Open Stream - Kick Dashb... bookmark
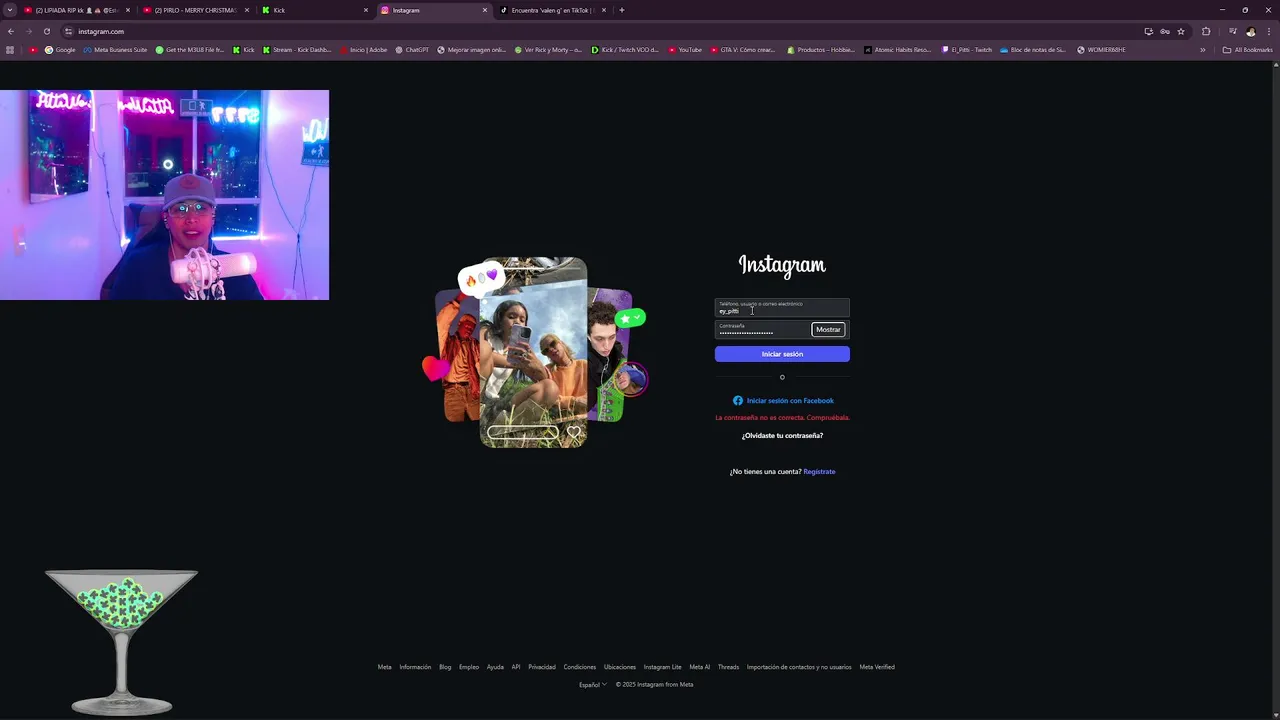Viewport: 1280px width, 720px height. point(297,50)
